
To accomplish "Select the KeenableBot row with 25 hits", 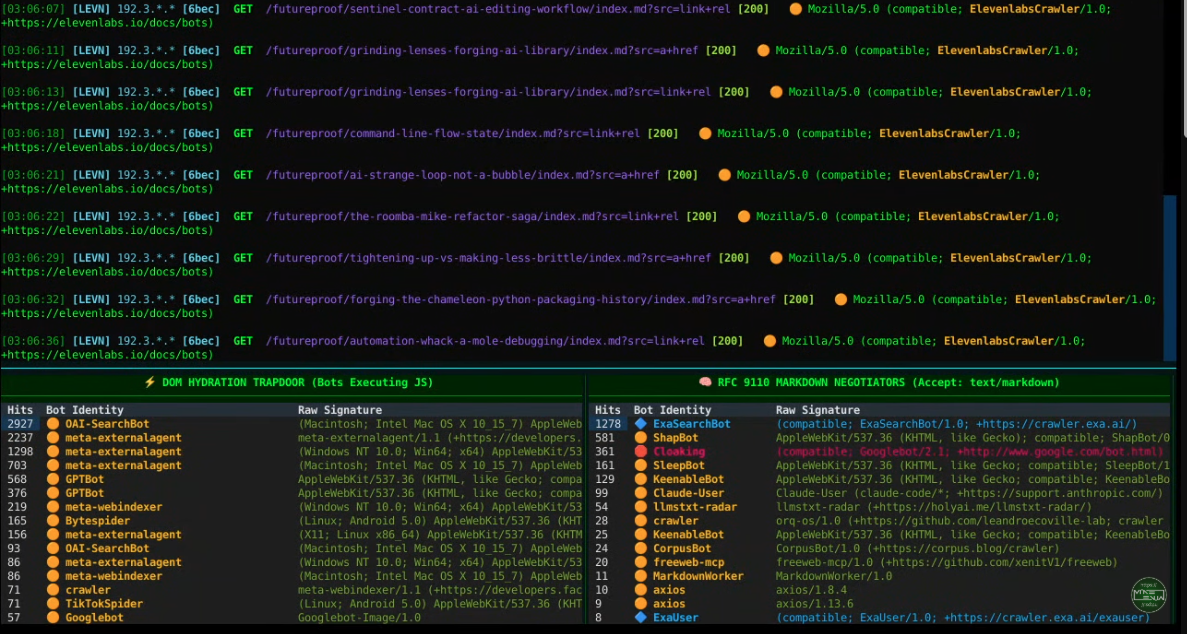I will coord(880,535).
